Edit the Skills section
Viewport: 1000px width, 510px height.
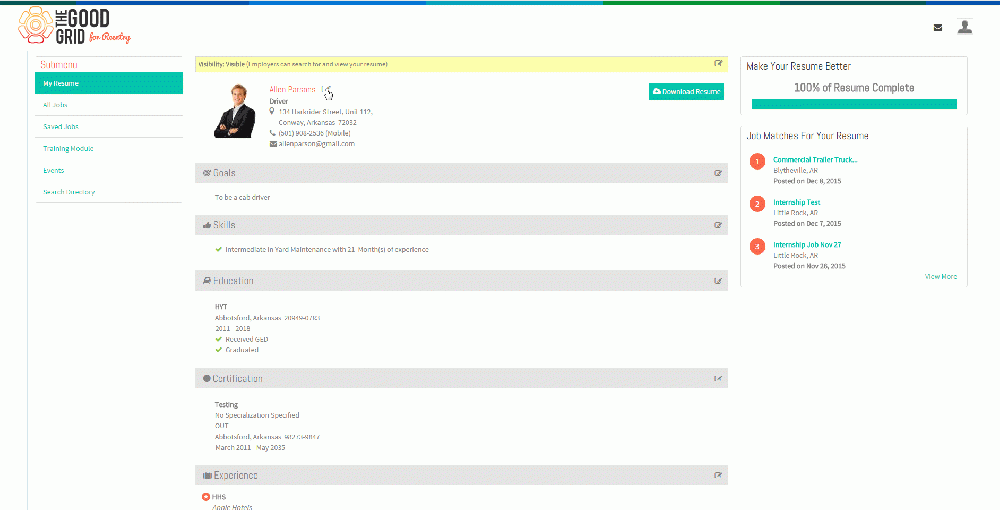[x=719, y=225]
